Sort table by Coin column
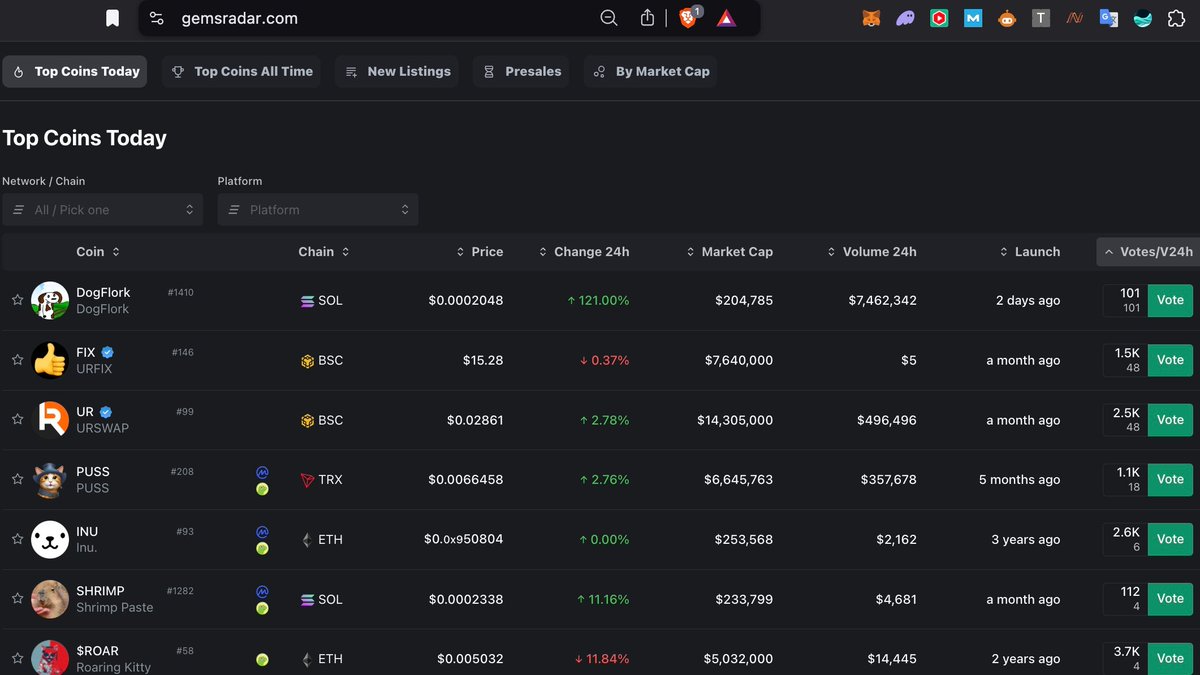Viewport: 1200px width, 675px height. (98, 252)
